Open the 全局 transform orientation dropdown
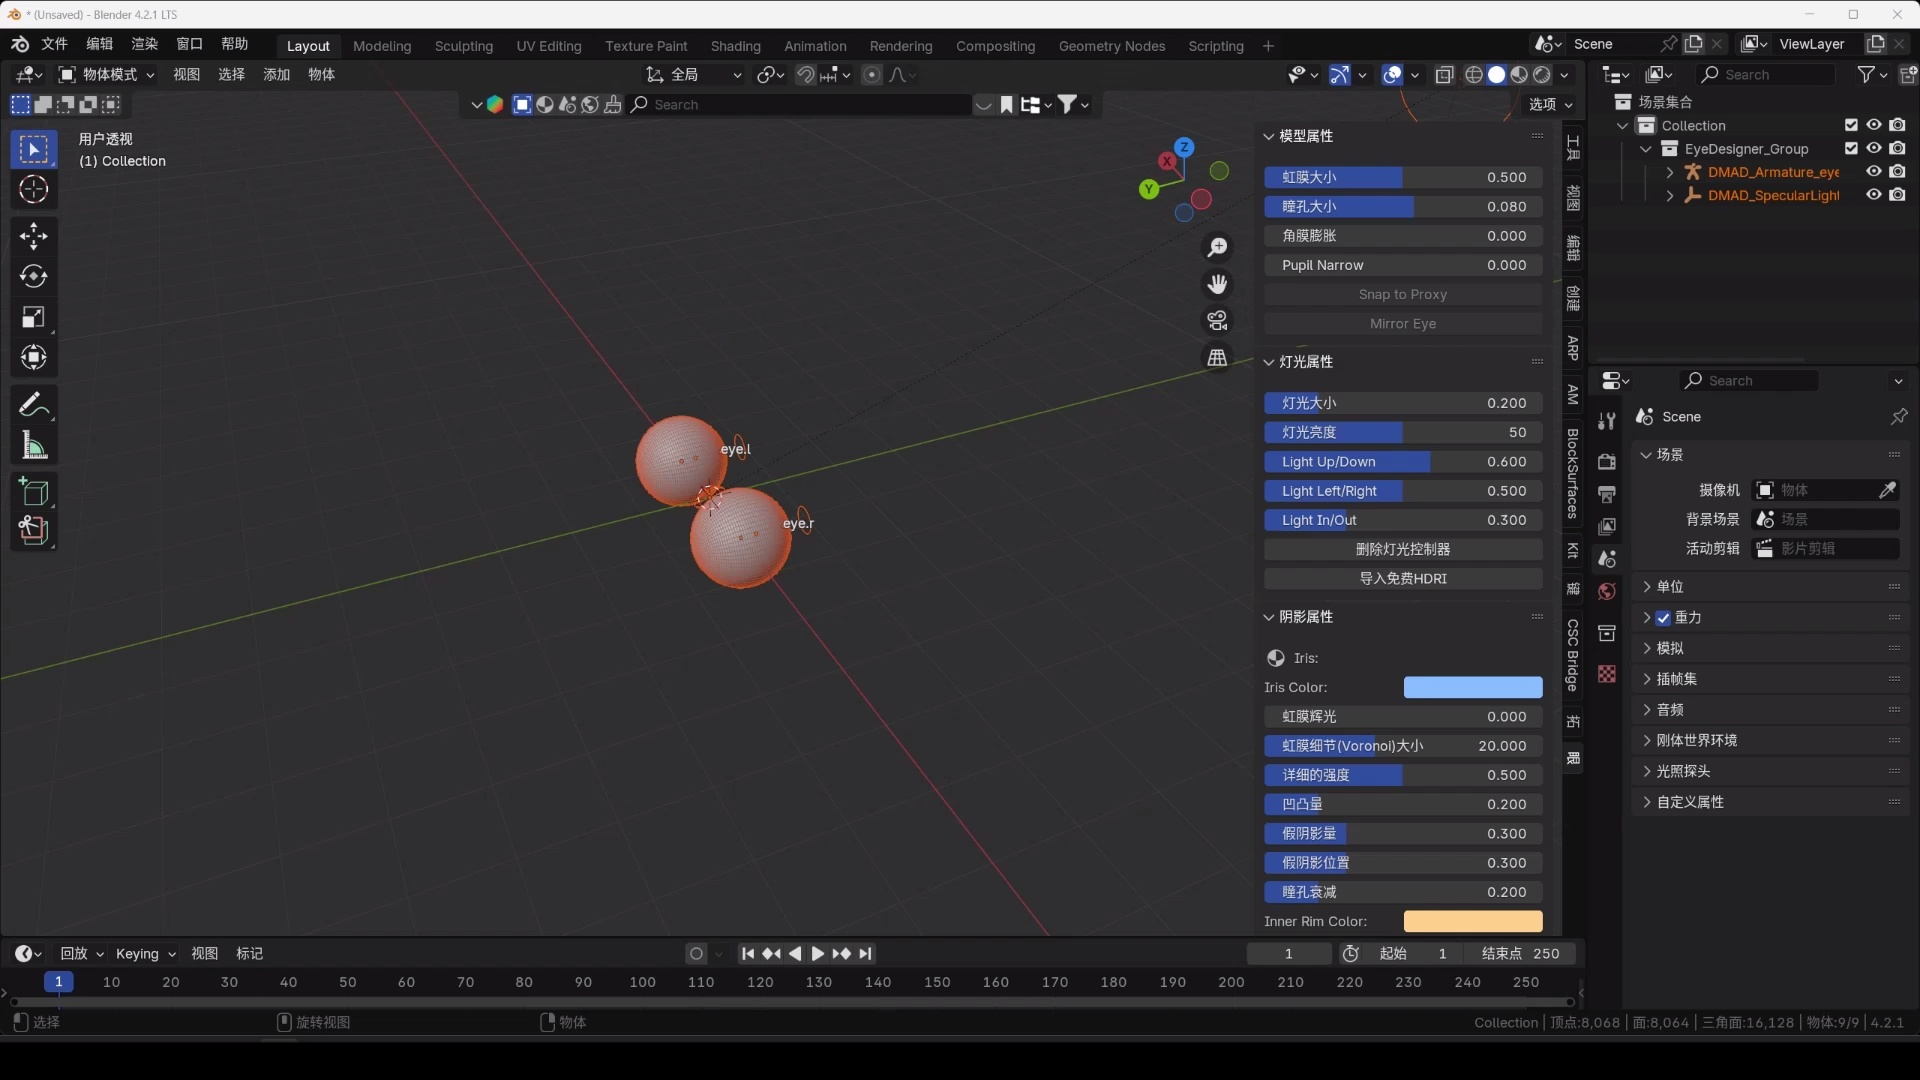Screen dimensions: 1920x1080 click(x=694, y=75)
